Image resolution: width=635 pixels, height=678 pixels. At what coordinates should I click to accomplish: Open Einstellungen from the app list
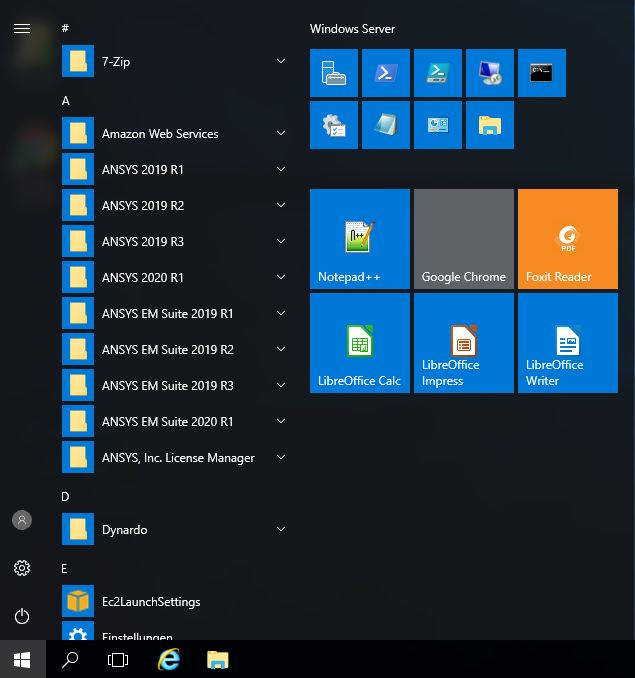click(175, 631)
